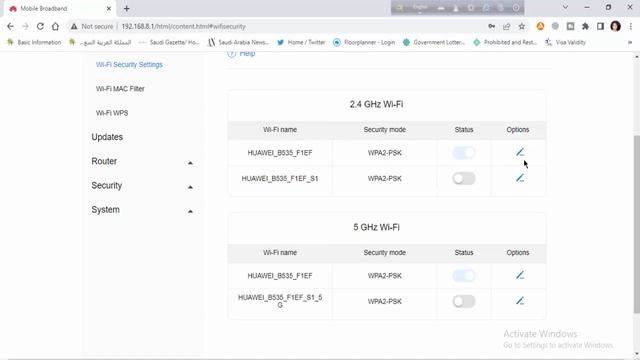
Task: Edit the HUAWEI_B535_F1EF_S1_5G network
Action: point(520,301)
